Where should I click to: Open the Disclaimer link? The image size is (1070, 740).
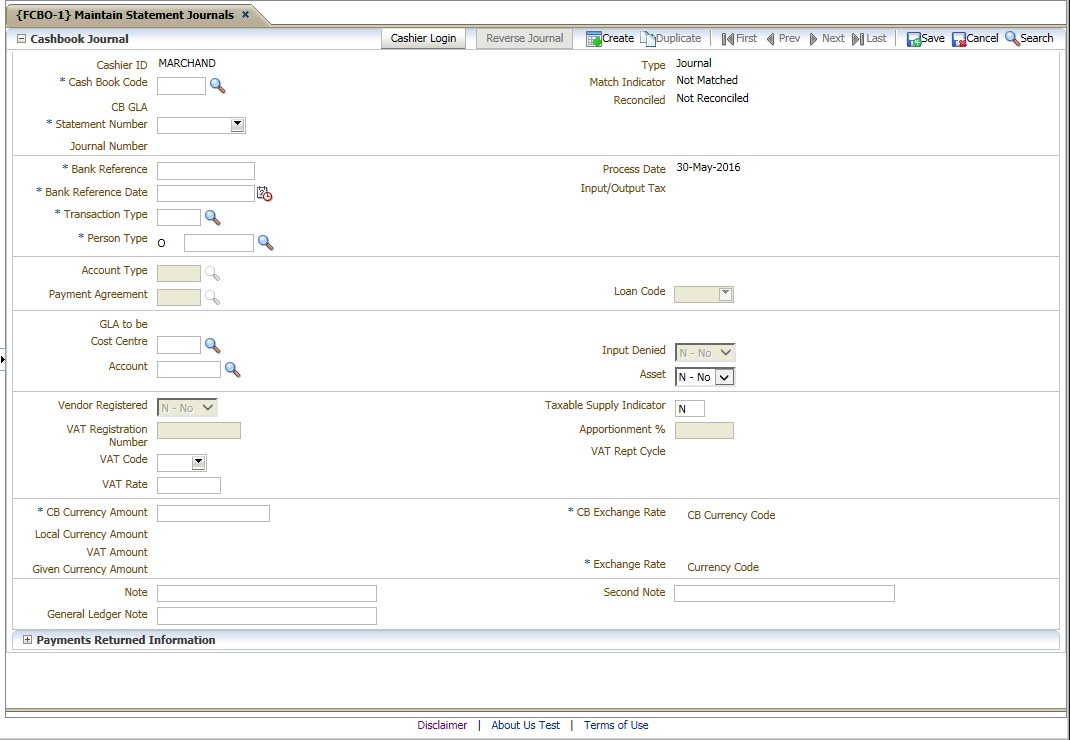[442, 725]
